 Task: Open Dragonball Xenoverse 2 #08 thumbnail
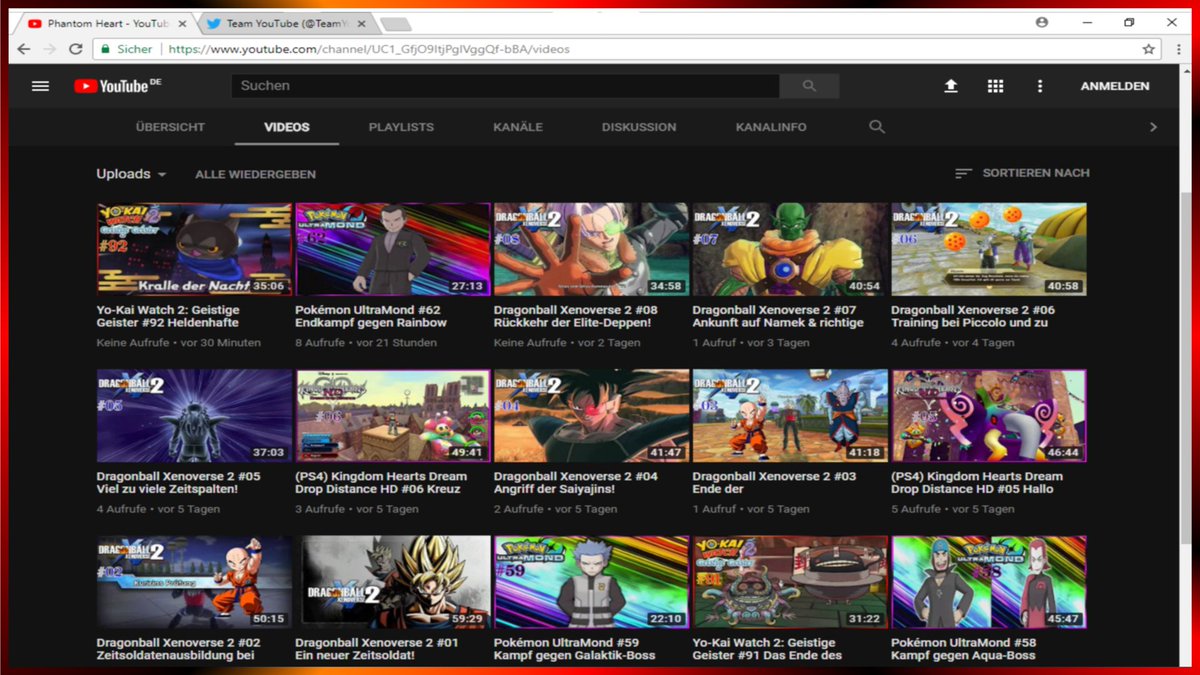coord(591,250)
